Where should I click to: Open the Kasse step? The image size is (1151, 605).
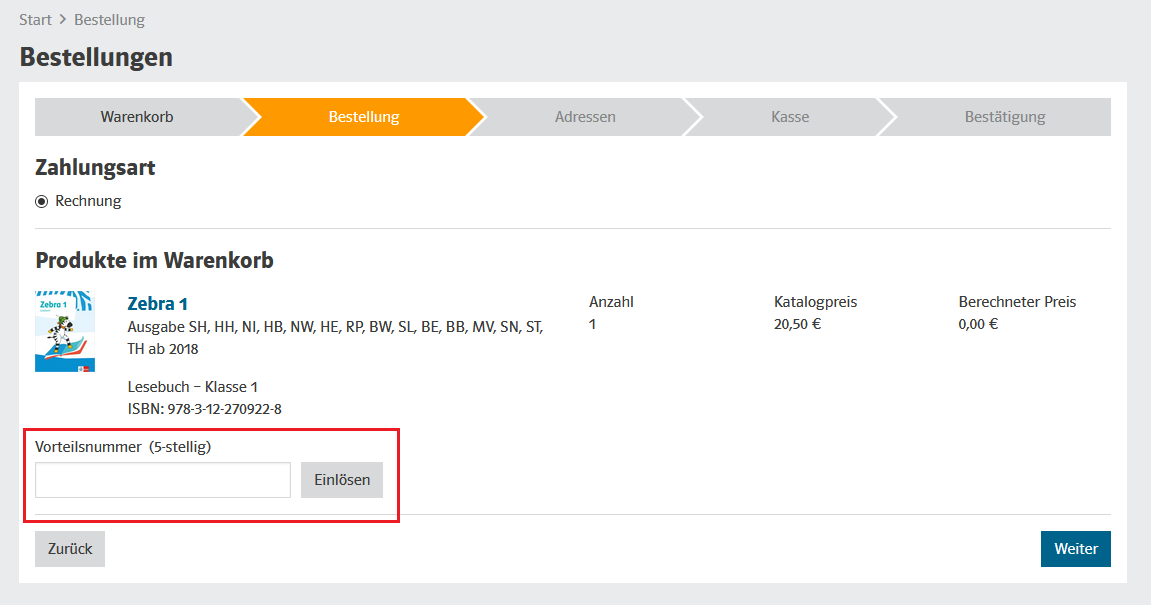[x=790, y=117]
